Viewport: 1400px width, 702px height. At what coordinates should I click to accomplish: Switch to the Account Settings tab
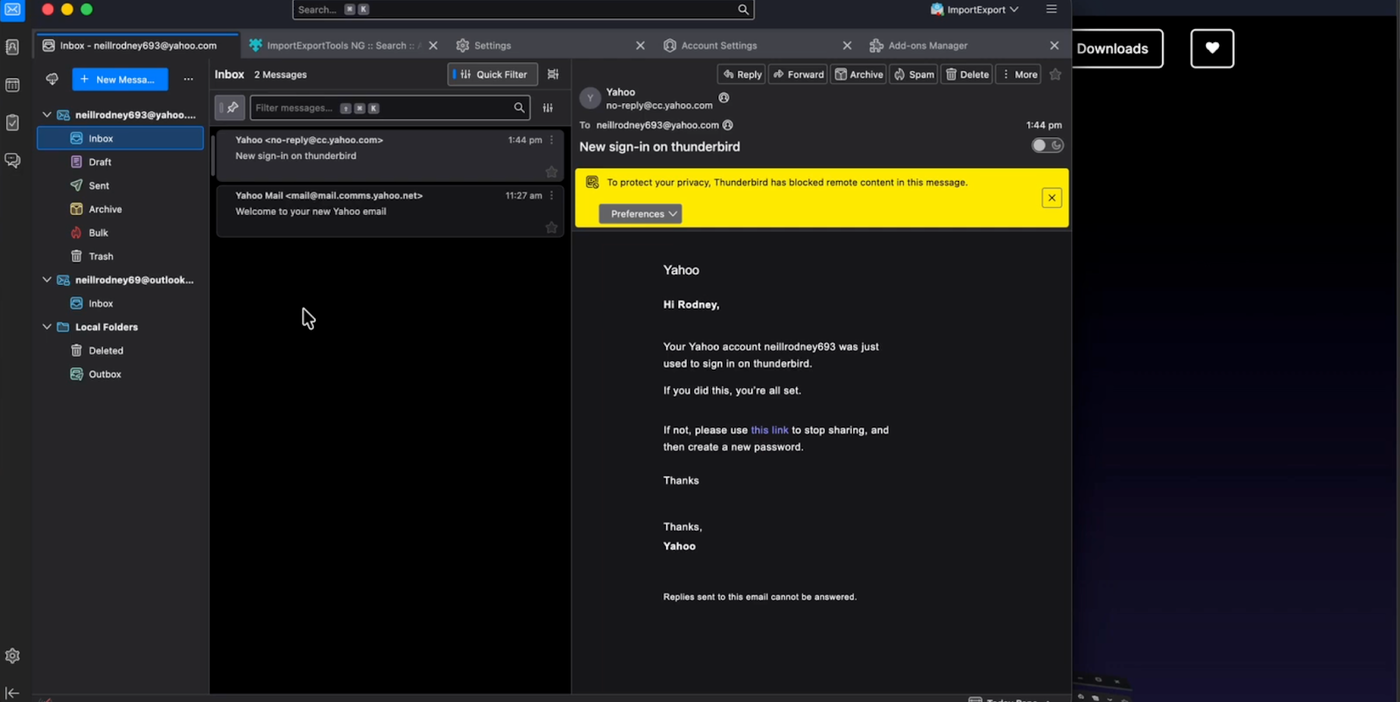pos(718,45)
